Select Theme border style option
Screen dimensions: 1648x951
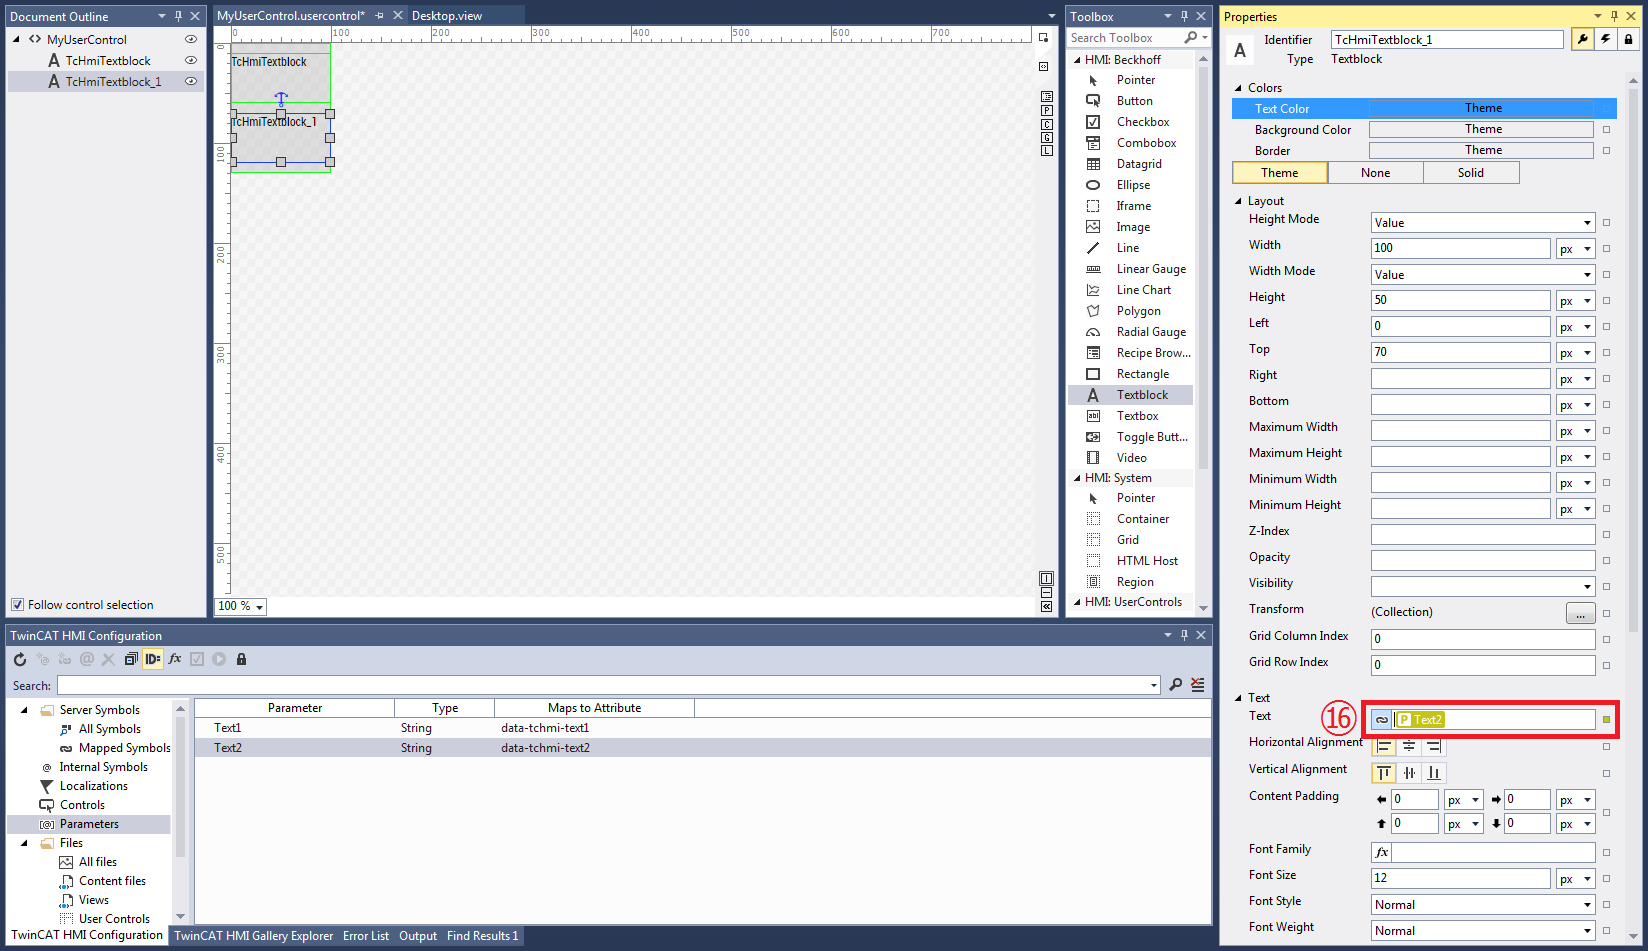tap(1280, 173)
